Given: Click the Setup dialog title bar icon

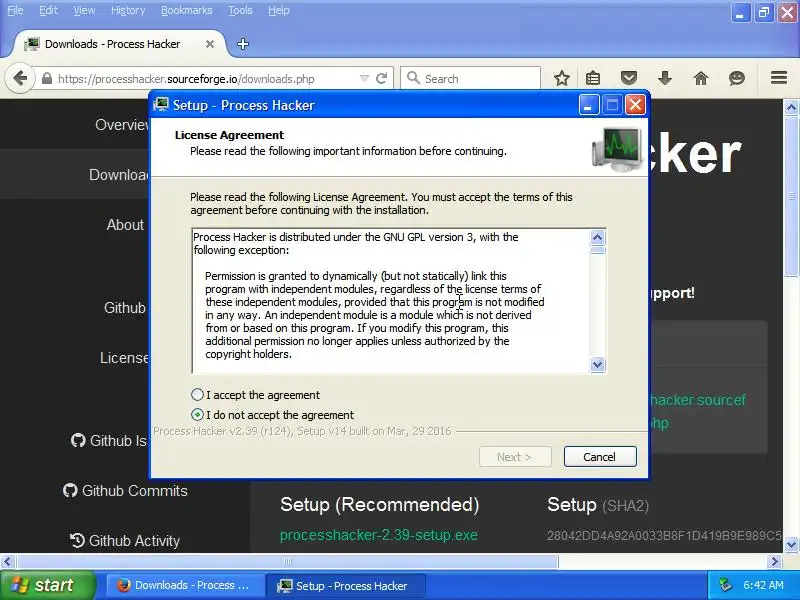Looking at the screenshot, I should 161,105.
